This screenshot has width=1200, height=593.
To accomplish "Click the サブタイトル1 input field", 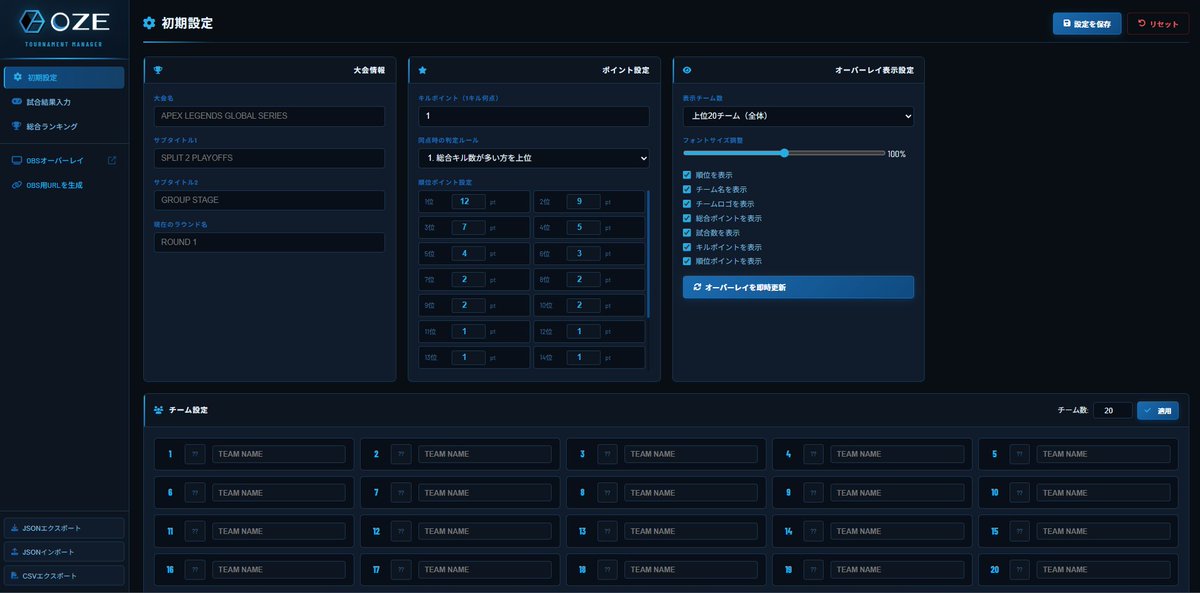I will pos(269,158).
